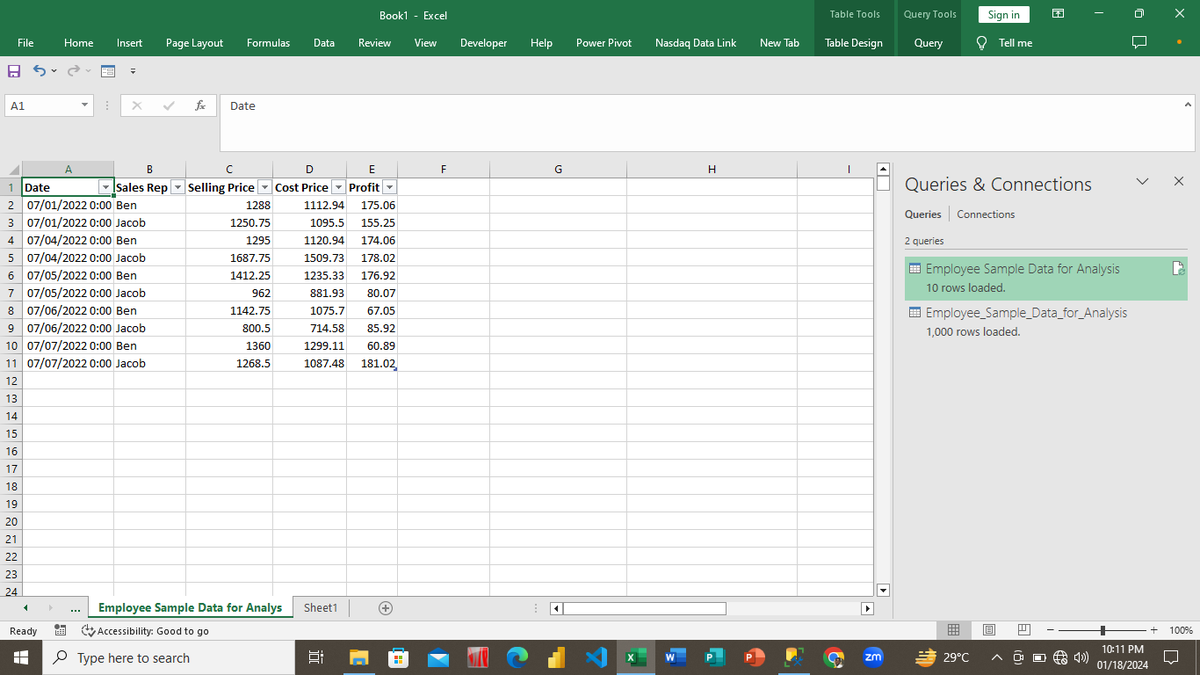Select column D header
The width and height of the screenshot is (1200, 675).
309,169
